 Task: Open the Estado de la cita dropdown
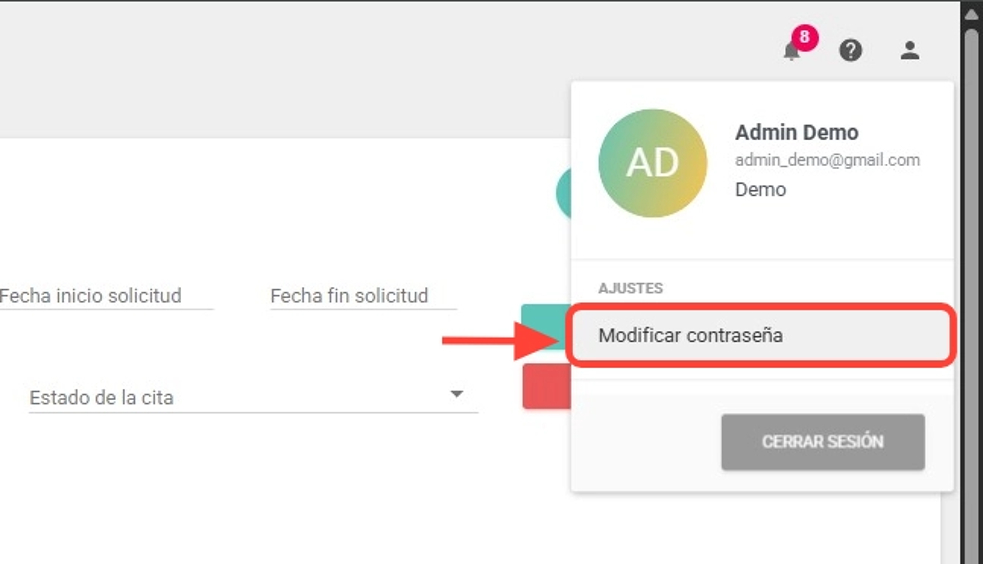(240, 397)
